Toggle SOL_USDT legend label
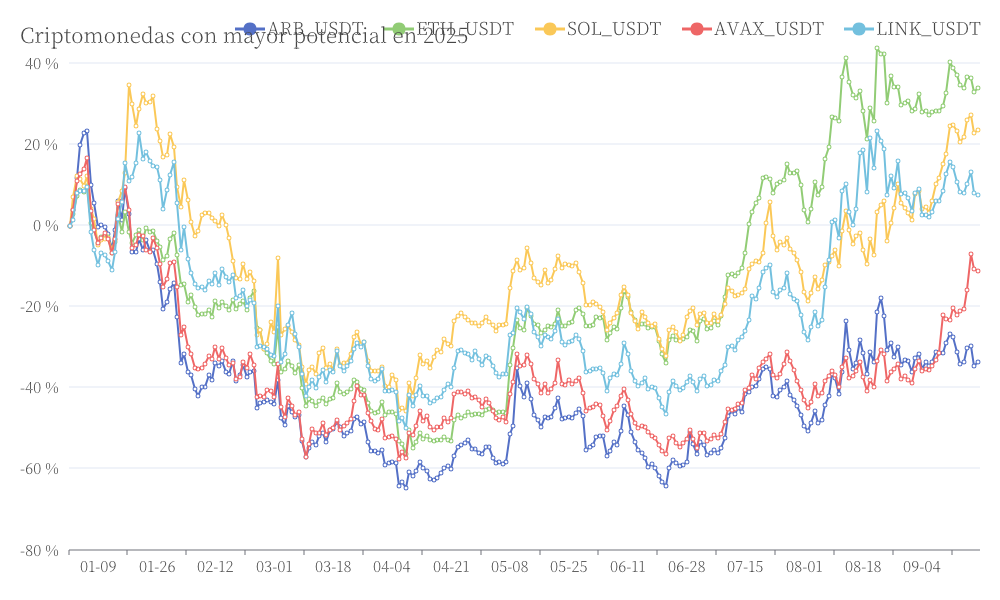Image resolution: width=1000 pixels, height=600 pixels. coord(614,29)
